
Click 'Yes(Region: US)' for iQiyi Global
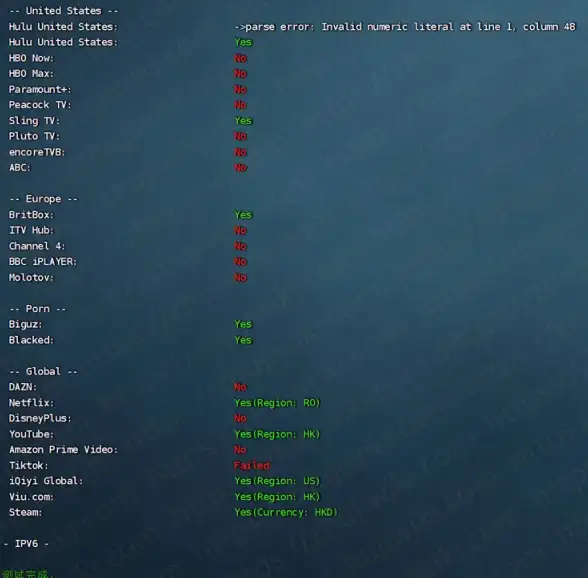coord(278,481)
